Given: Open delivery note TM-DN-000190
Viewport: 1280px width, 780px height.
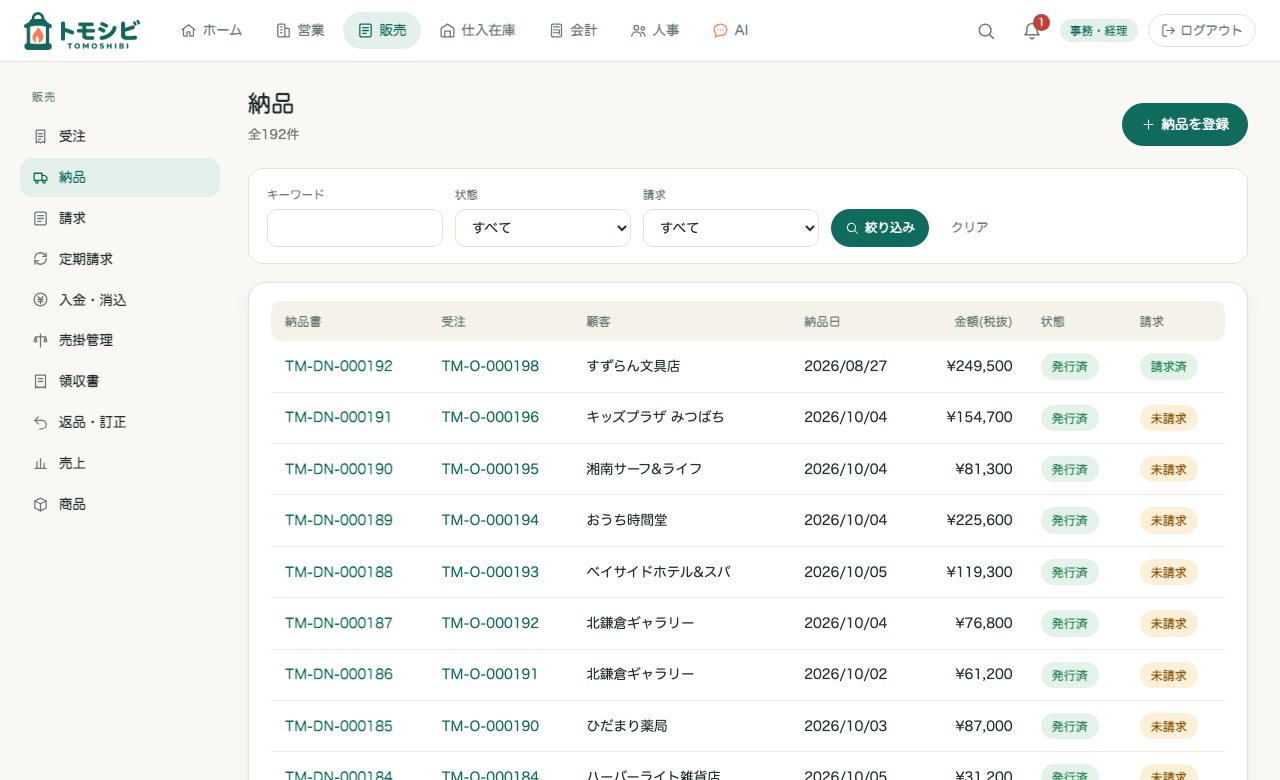Looking at the screenshot, I should [339, 469].
